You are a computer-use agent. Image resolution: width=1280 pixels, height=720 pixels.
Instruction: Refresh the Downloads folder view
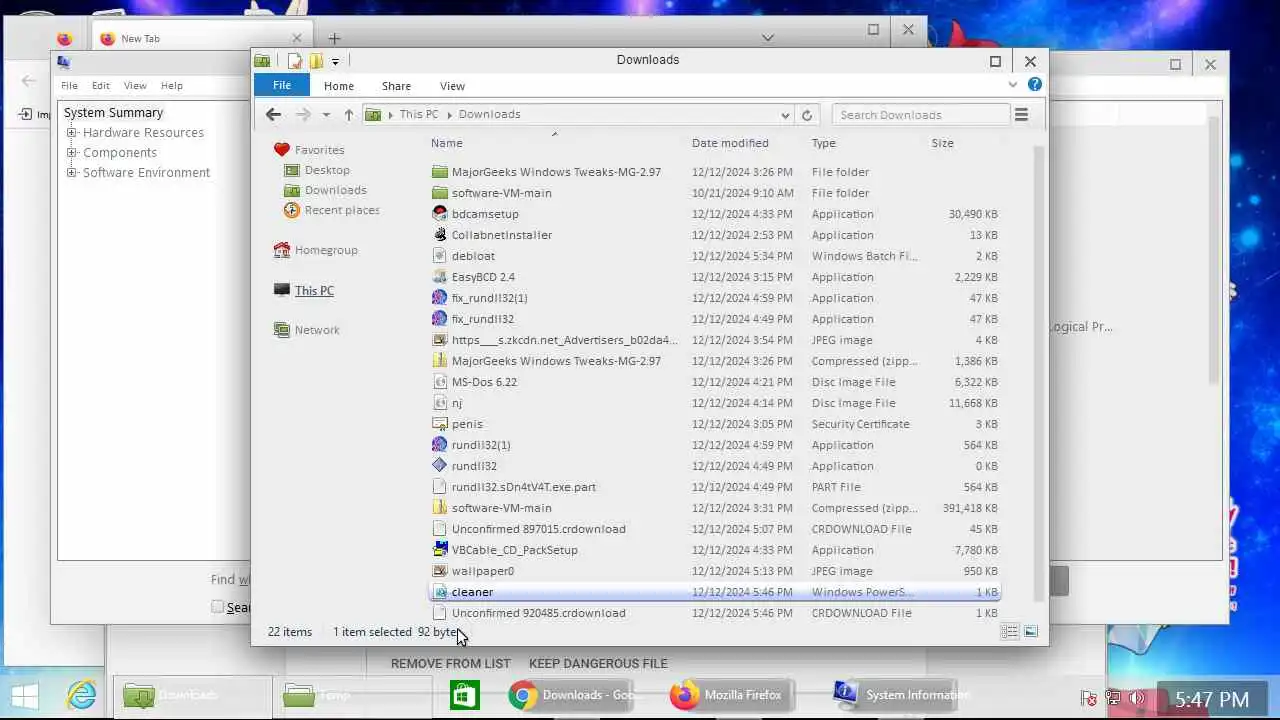click(807, 114)
